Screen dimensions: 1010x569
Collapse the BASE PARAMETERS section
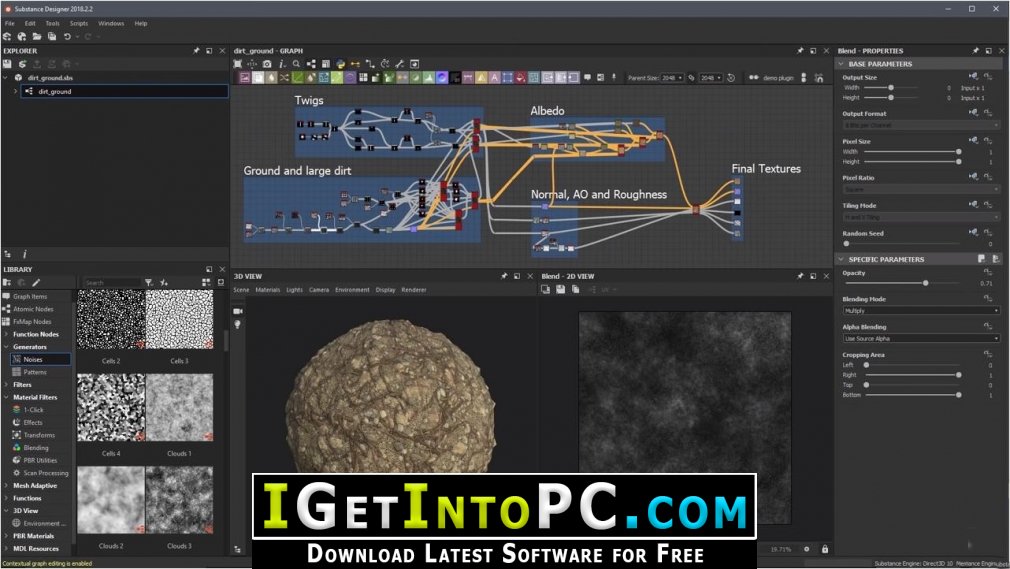click(x=841, y=64)
